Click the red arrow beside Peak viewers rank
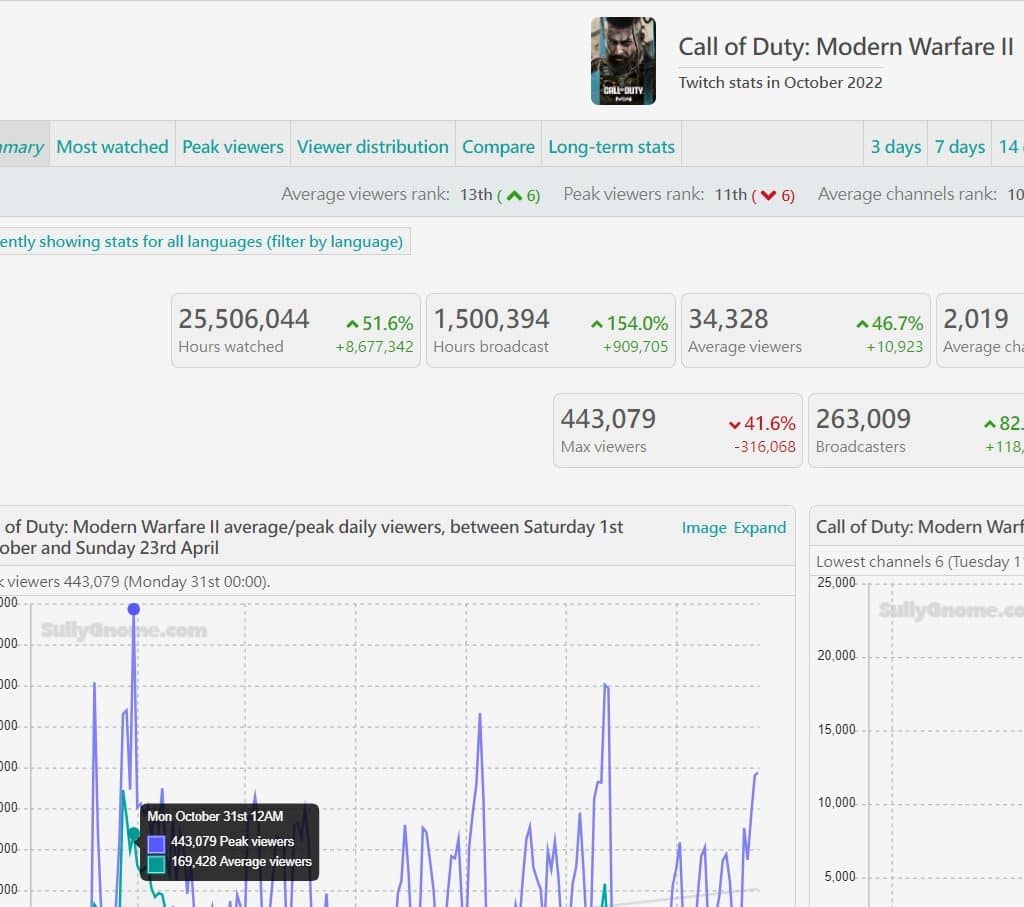This screenshot has width=1024, height=907. coord(768,196)
